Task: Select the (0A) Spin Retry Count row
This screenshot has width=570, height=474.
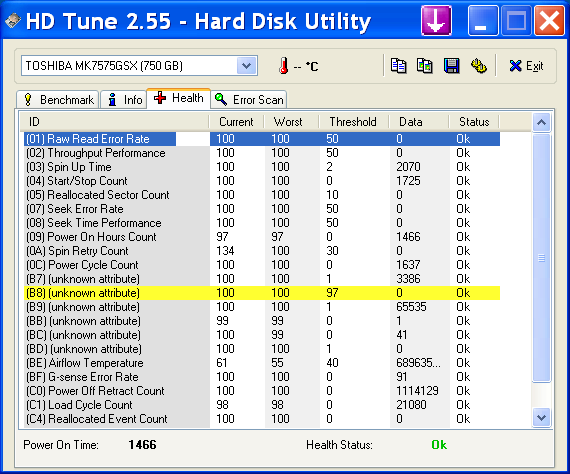Action: pyautogui.click(x=262, y=251)
